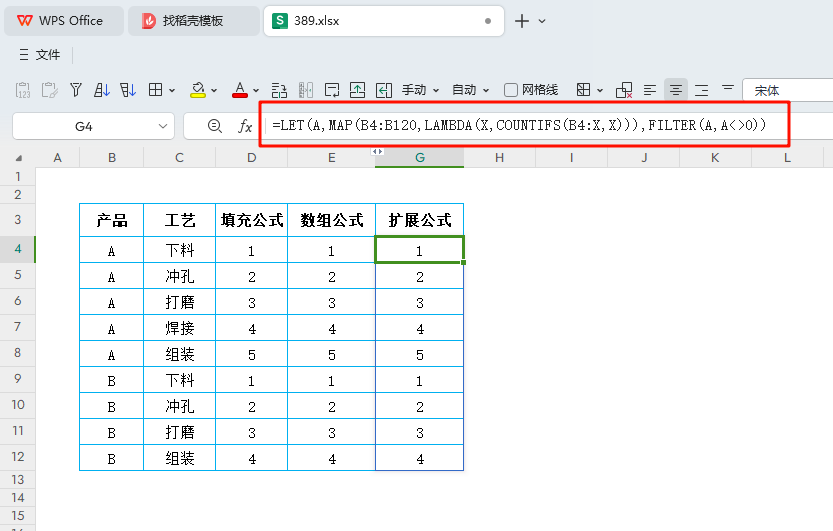833x531 pixels.
Task: Select row 13 header
Action: coord(18,479)
